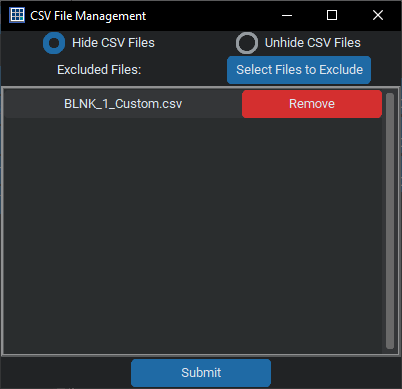Remove BLNK_1_Custom.csv from the excluded list
This screenshot has width=402, height=389.
pyautogui.click(x=312, y=104)
